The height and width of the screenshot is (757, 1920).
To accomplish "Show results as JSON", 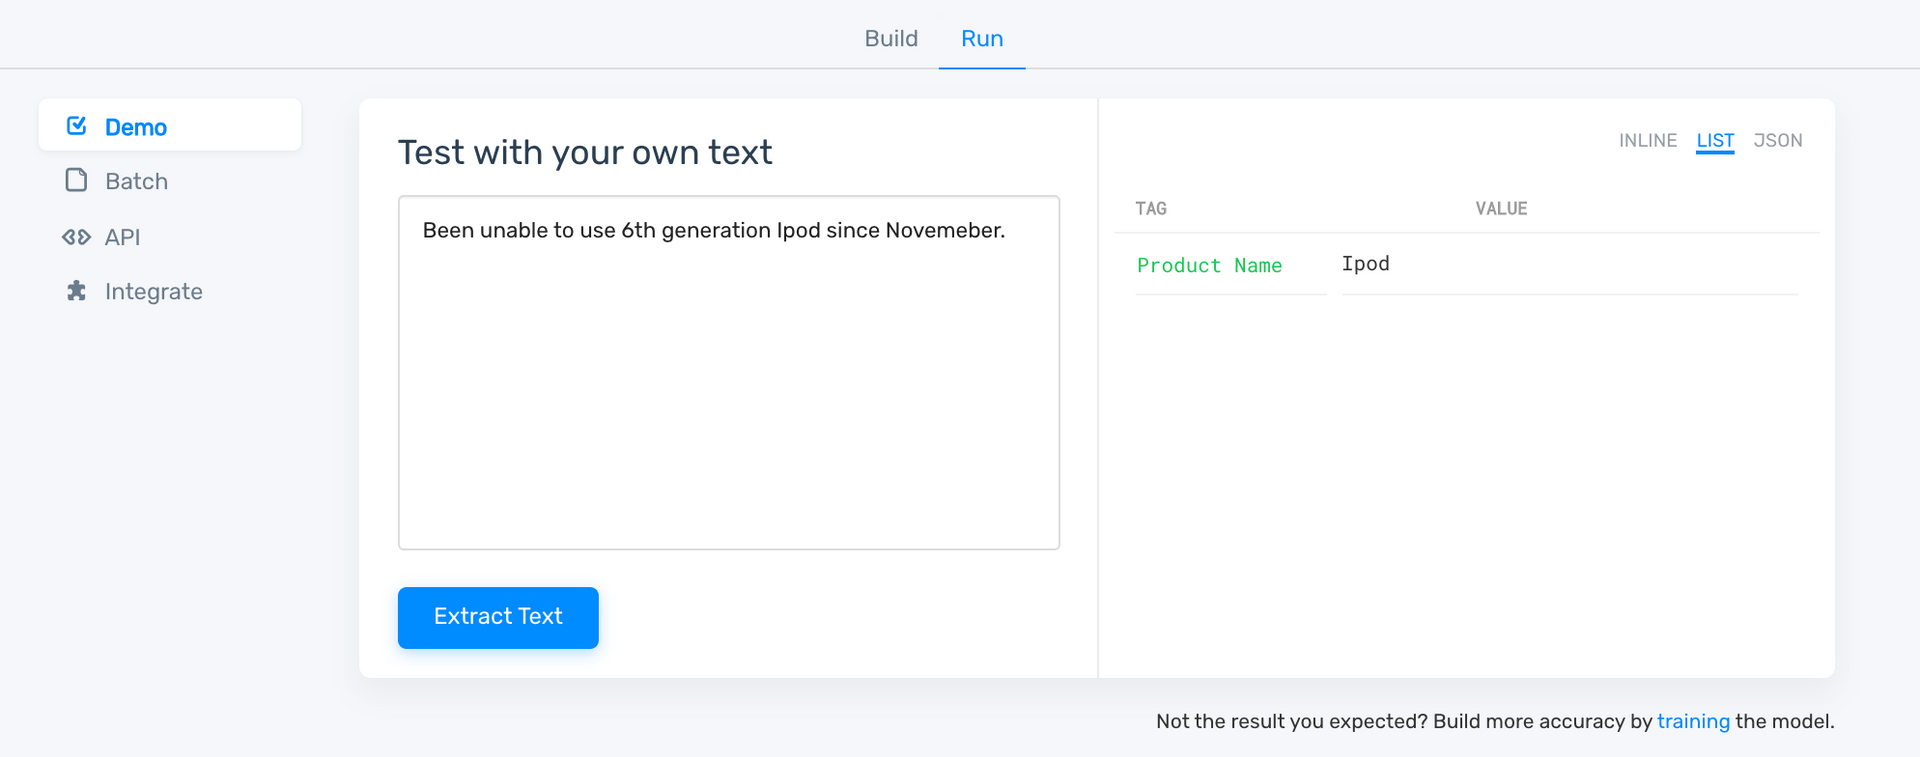I will (1777, 141).
